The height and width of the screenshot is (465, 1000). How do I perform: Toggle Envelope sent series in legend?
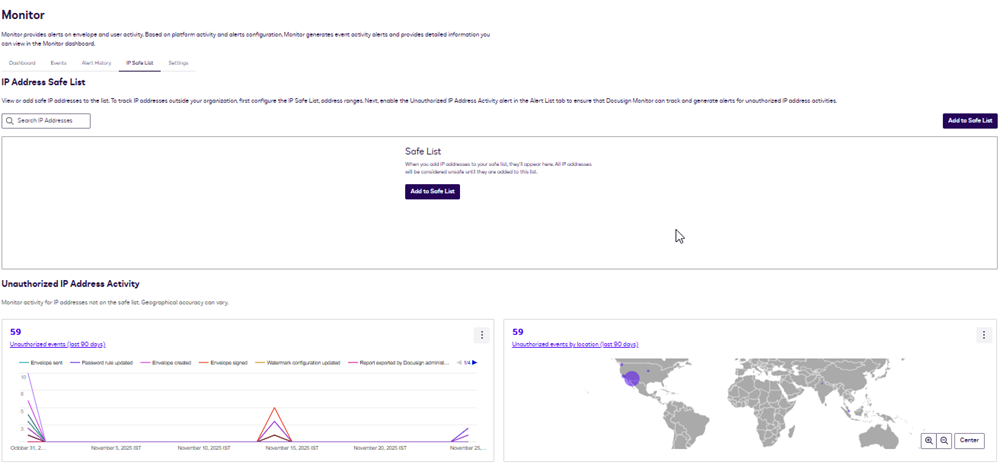(42, 362)
